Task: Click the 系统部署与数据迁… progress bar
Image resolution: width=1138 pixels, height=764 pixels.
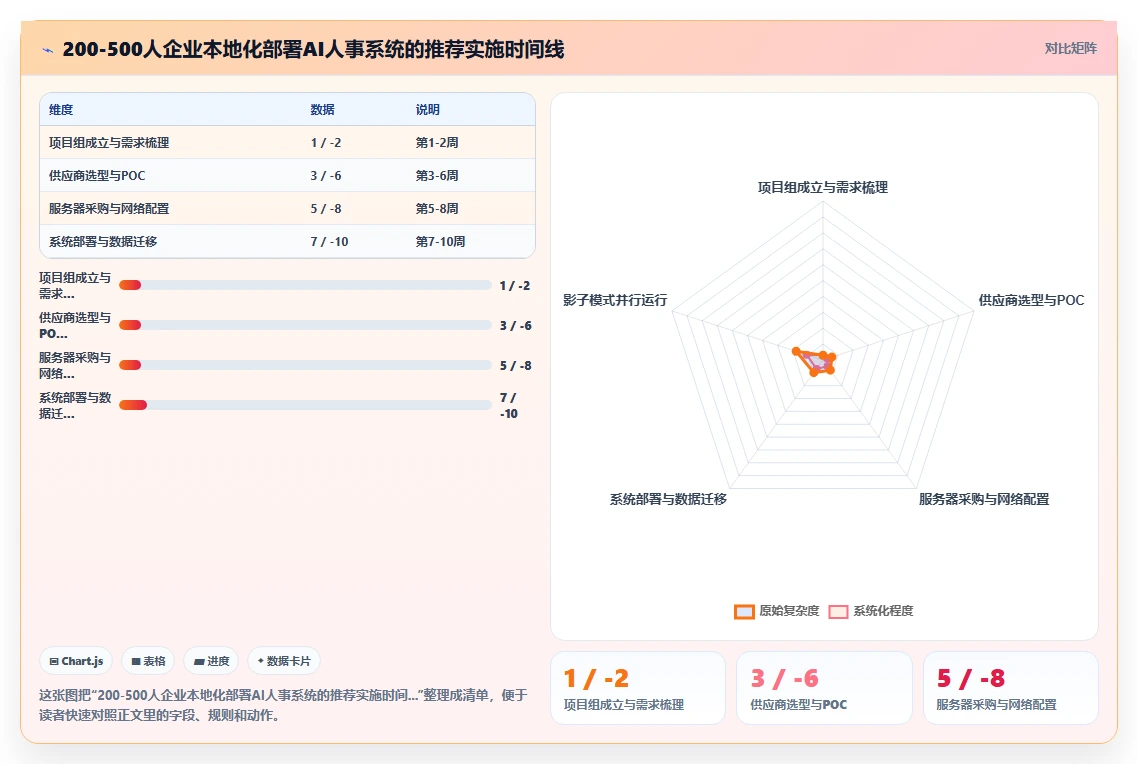Action: coord(306,405)
